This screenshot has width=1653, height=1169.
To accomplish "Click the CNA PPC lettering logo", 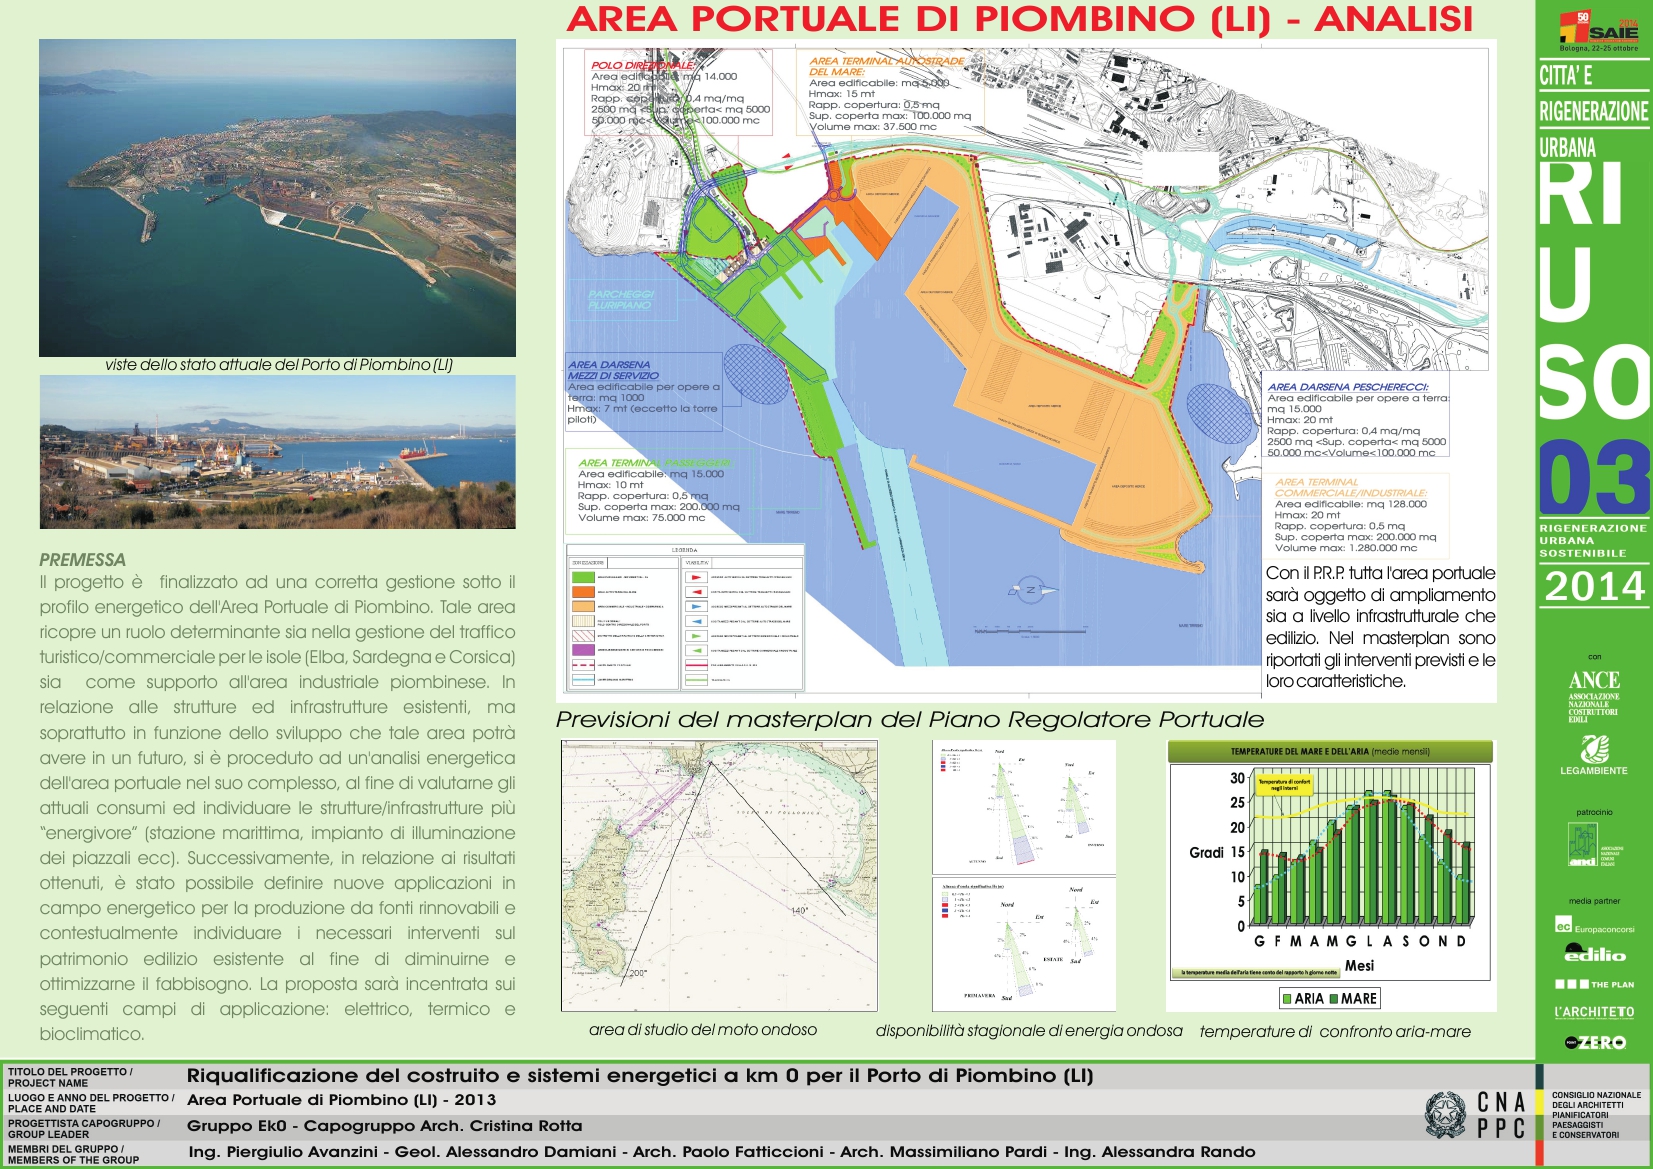I will tap(1502, 1115).
